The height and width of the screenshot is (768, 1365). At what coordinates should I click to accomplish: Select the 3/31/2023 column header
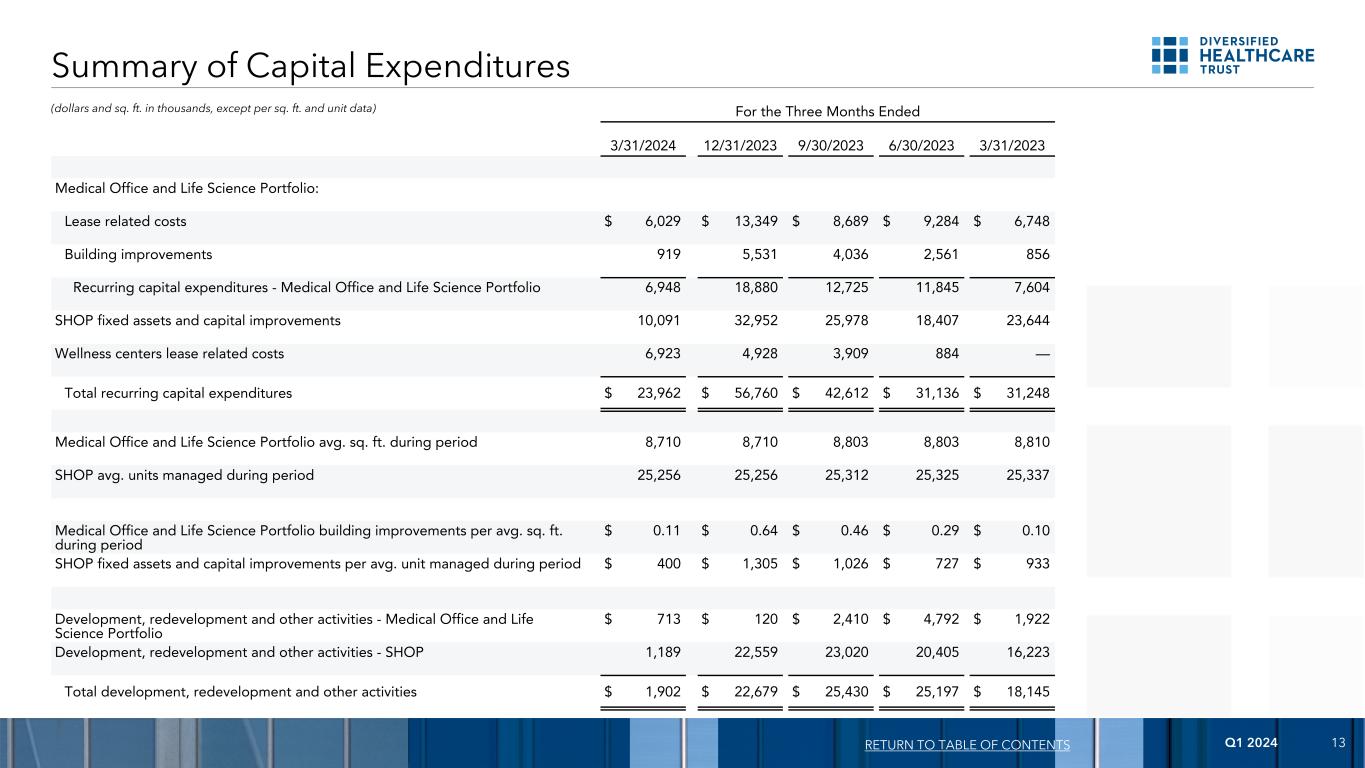tap(1012, 146)
